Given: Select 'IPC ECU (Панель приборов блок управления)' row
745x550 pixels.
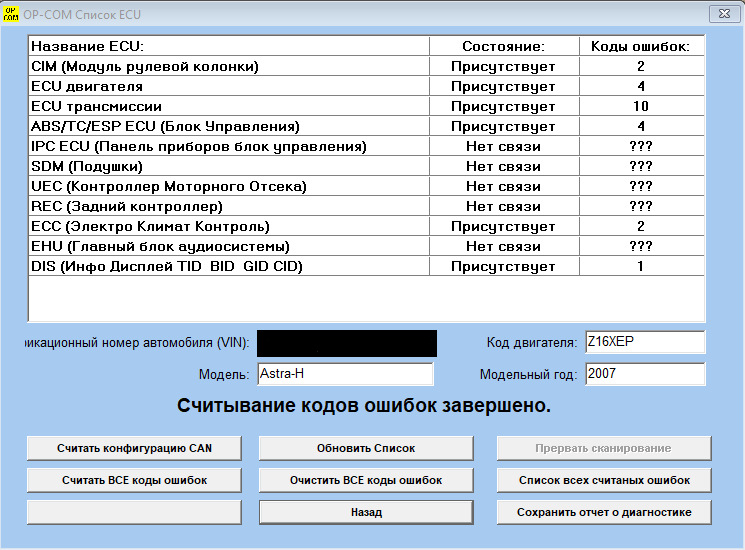Looking at the screenshot, I should click(366, 146).
